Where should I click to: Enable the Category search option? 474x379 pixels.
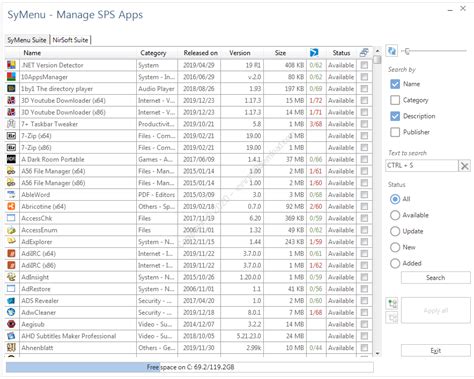tap(395, 100)
